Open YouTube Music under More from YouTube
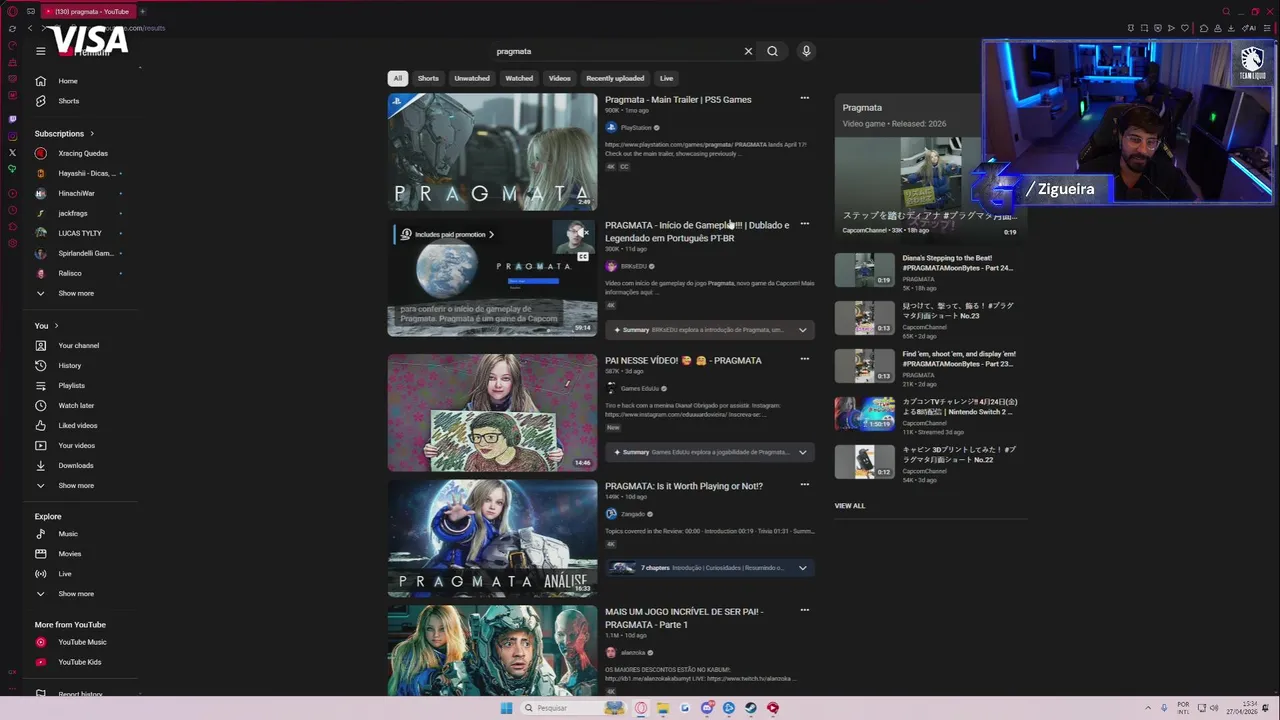 click(x=81, y=642)
